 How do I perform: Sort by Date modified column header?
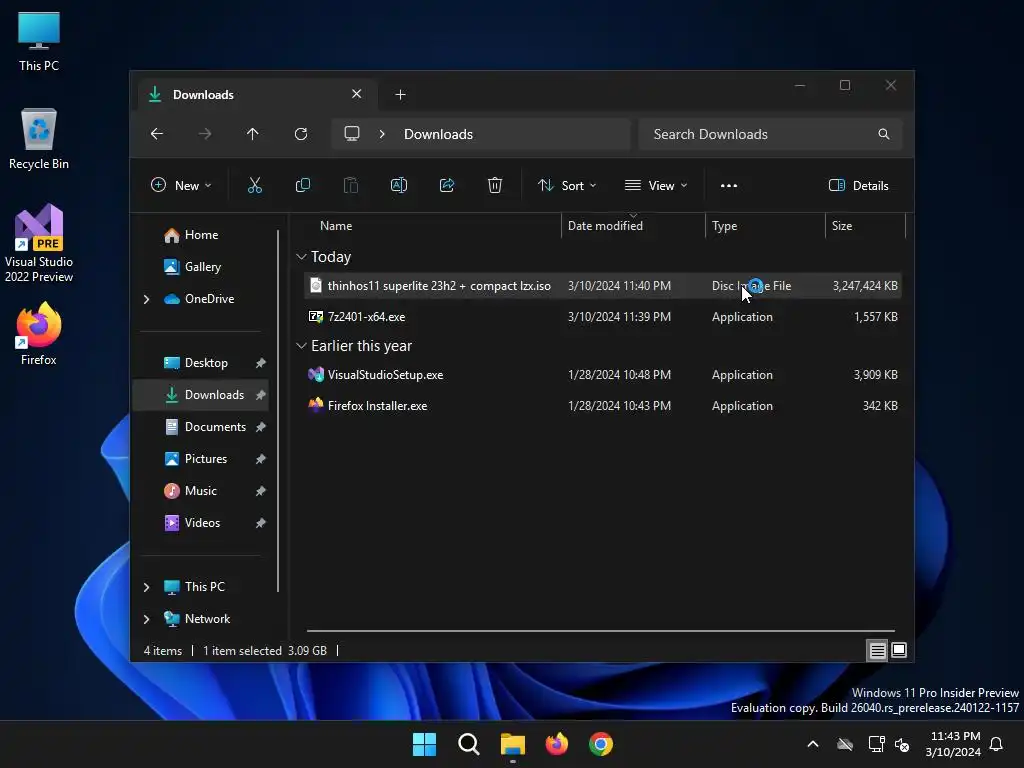pos(633,226)
